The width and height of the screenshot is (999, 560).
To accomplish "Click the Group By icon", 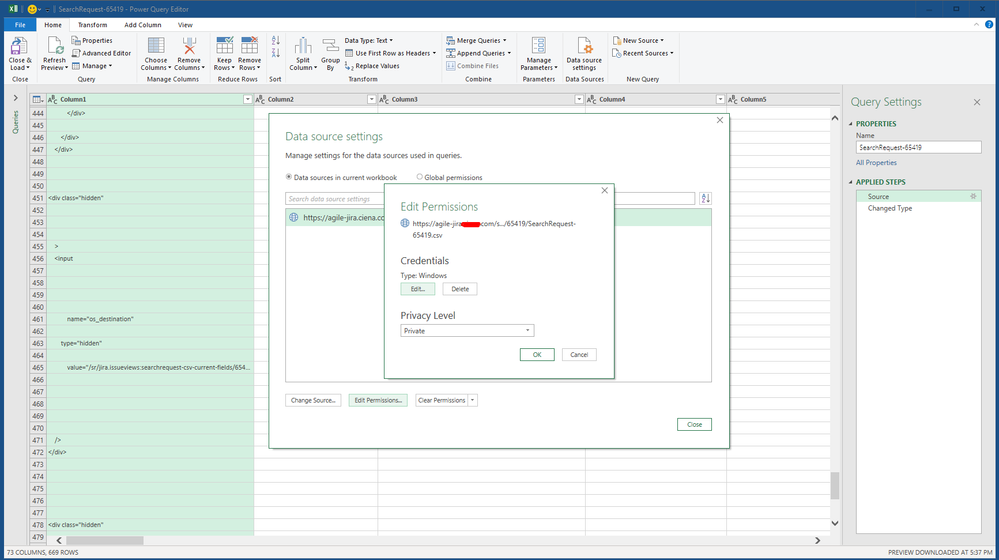I will pyautogui.click(x=330, y=54).
